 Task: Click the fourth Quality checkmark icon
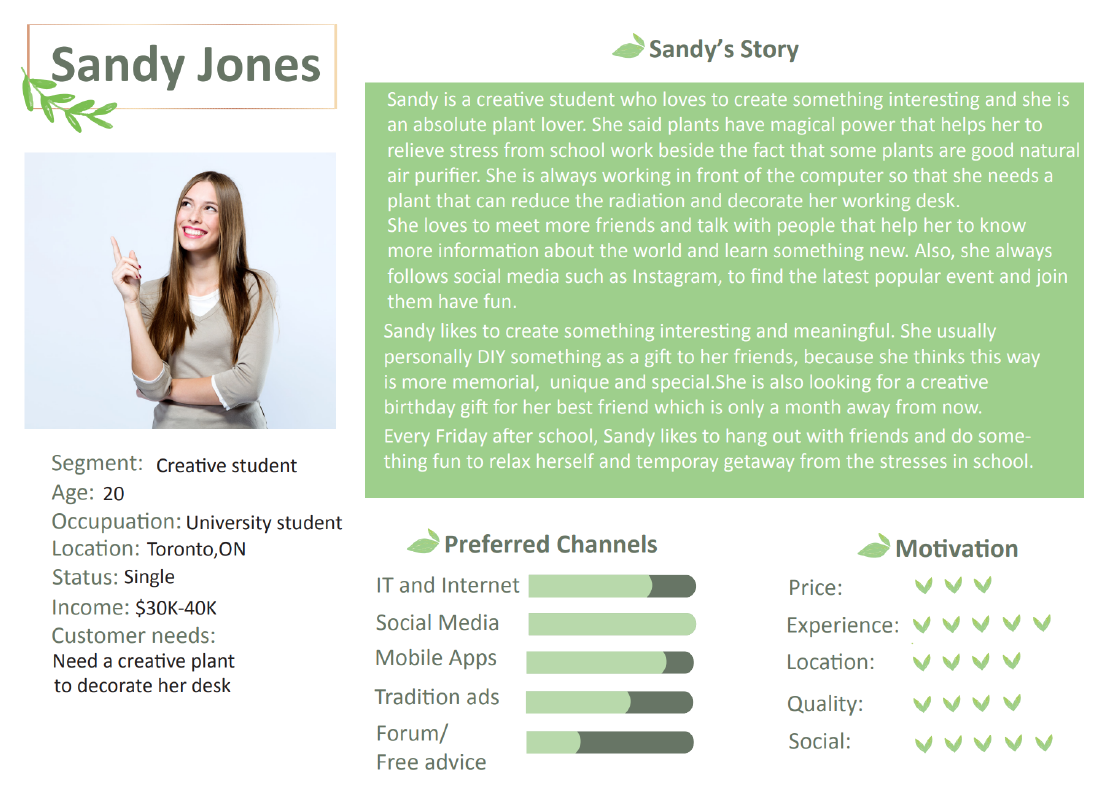(1011, 704)
